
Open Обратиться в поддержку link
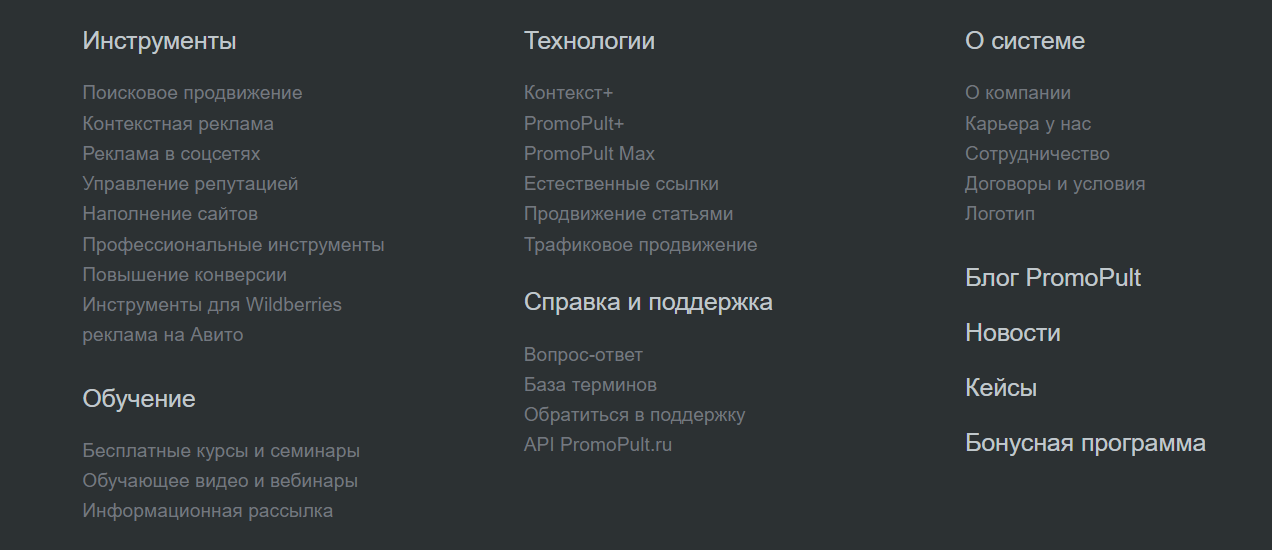(634, 415)
